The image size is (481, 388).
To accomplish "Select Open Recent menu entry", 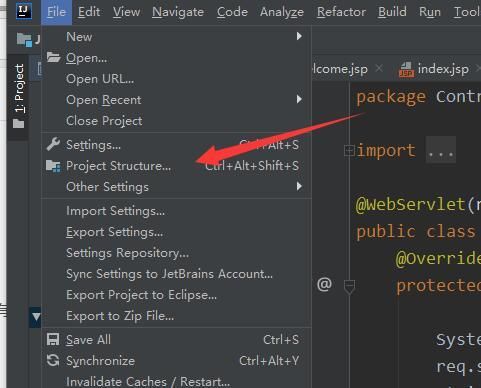I will [176, 100].
